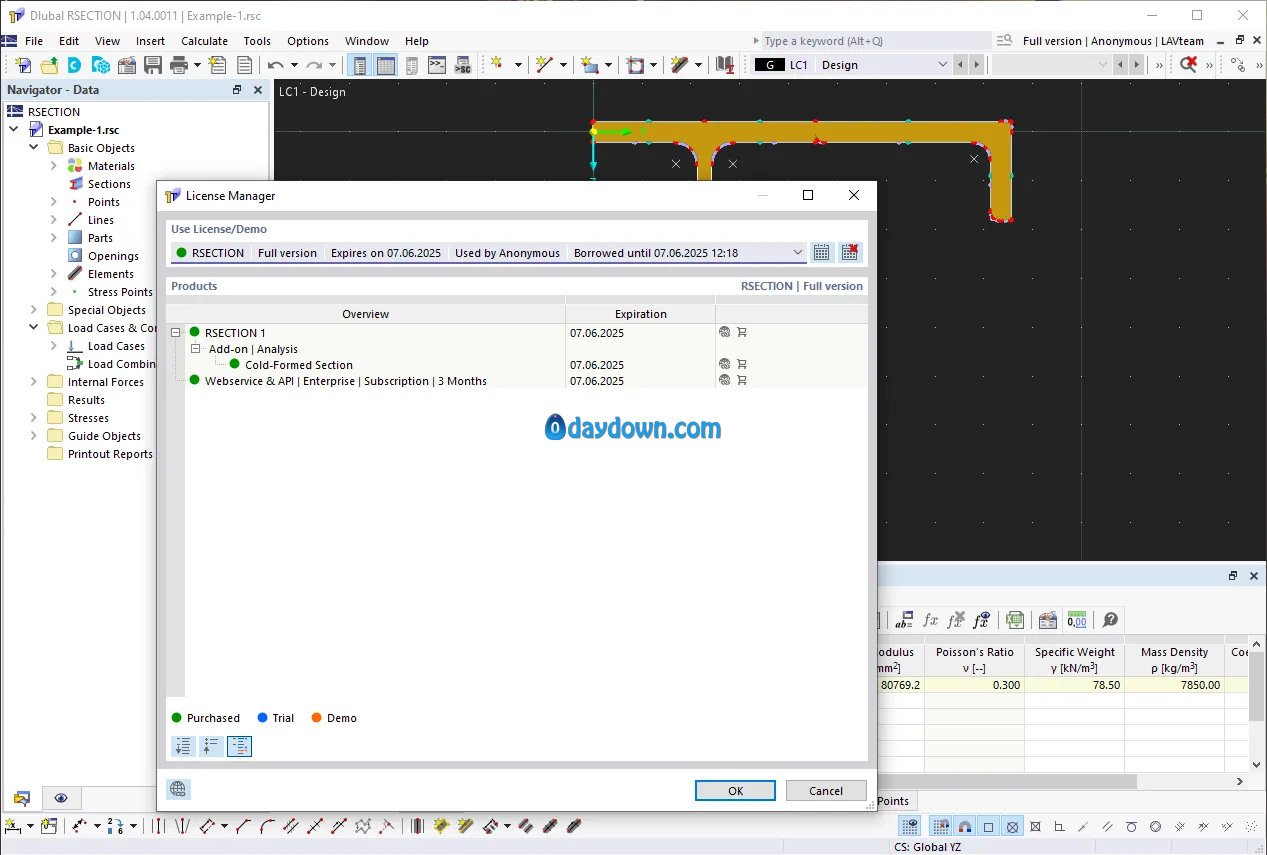Click the open file folder icon in toolbar

pos(49,65)
